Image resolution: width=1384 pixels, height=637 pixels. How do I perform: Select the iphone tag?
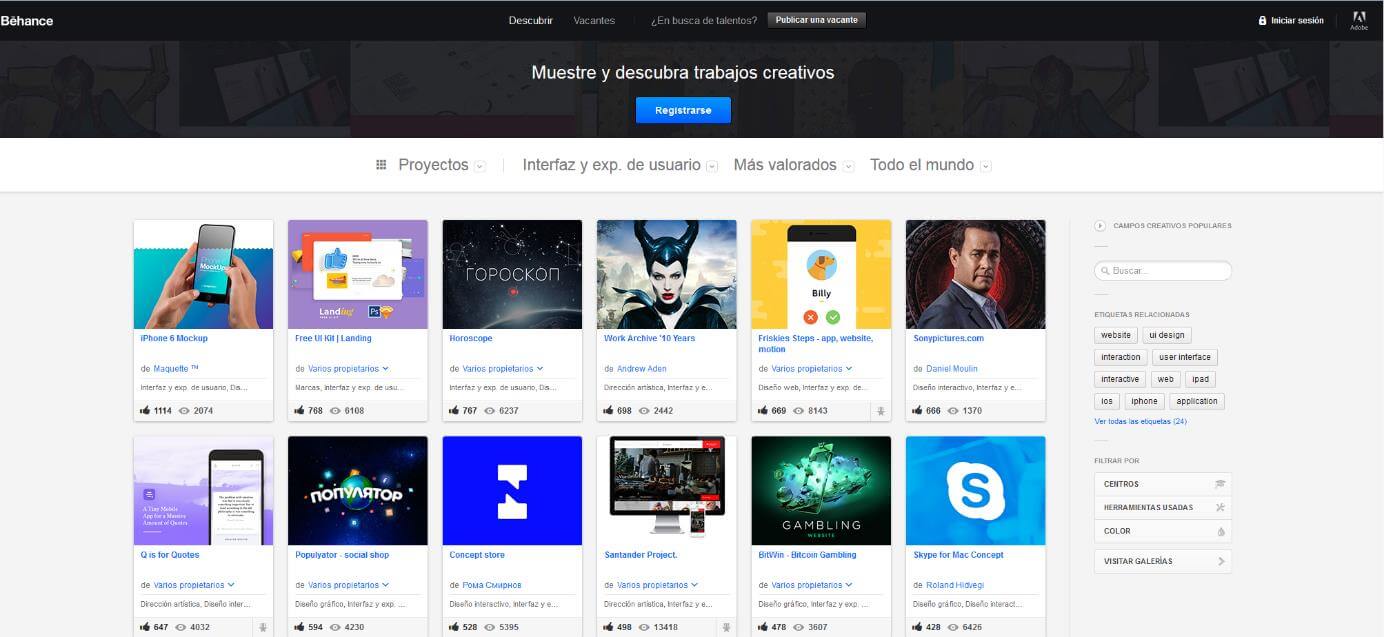(x=1144, y=401)
